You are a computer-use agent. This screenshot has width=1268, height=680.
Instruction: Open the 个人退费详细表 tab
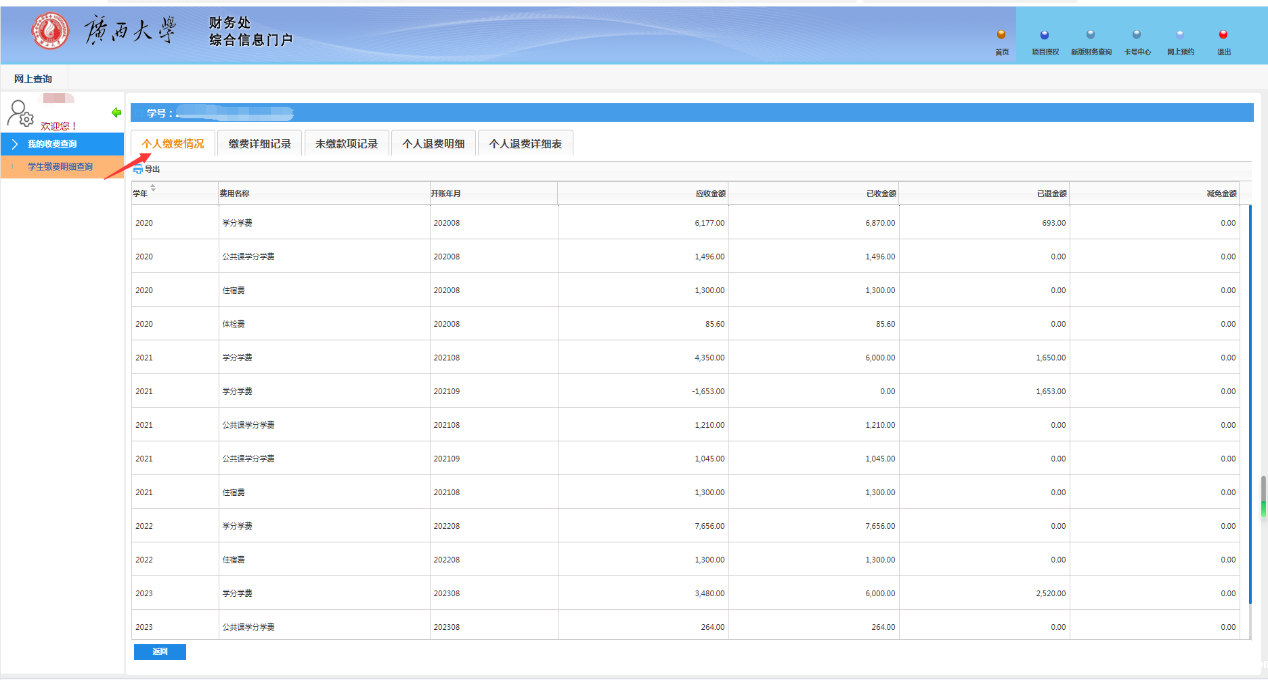(525, 144)
